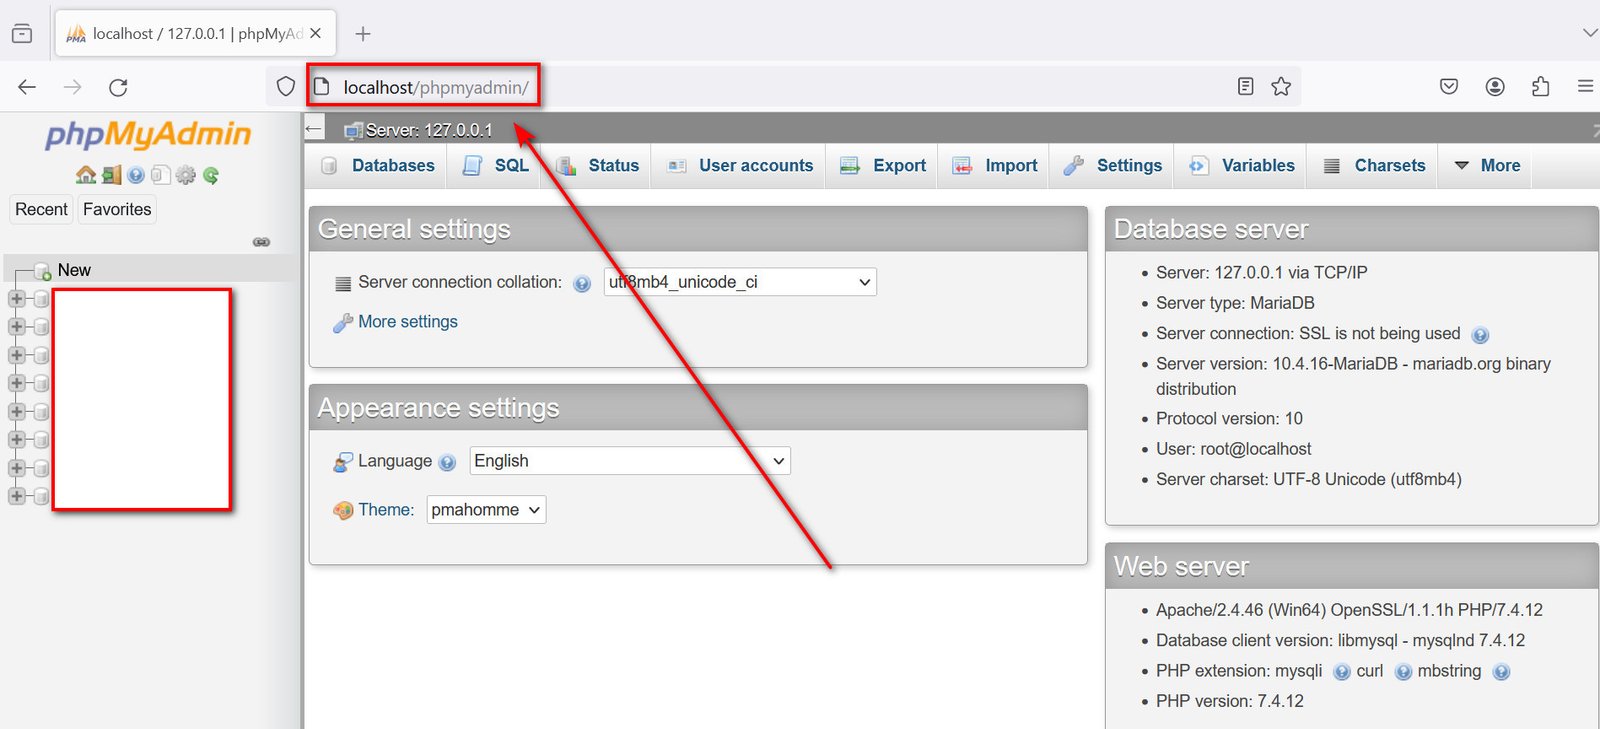1600x729 pixels.
Task: Open Firefox account icon
Action: (1495, 87)
